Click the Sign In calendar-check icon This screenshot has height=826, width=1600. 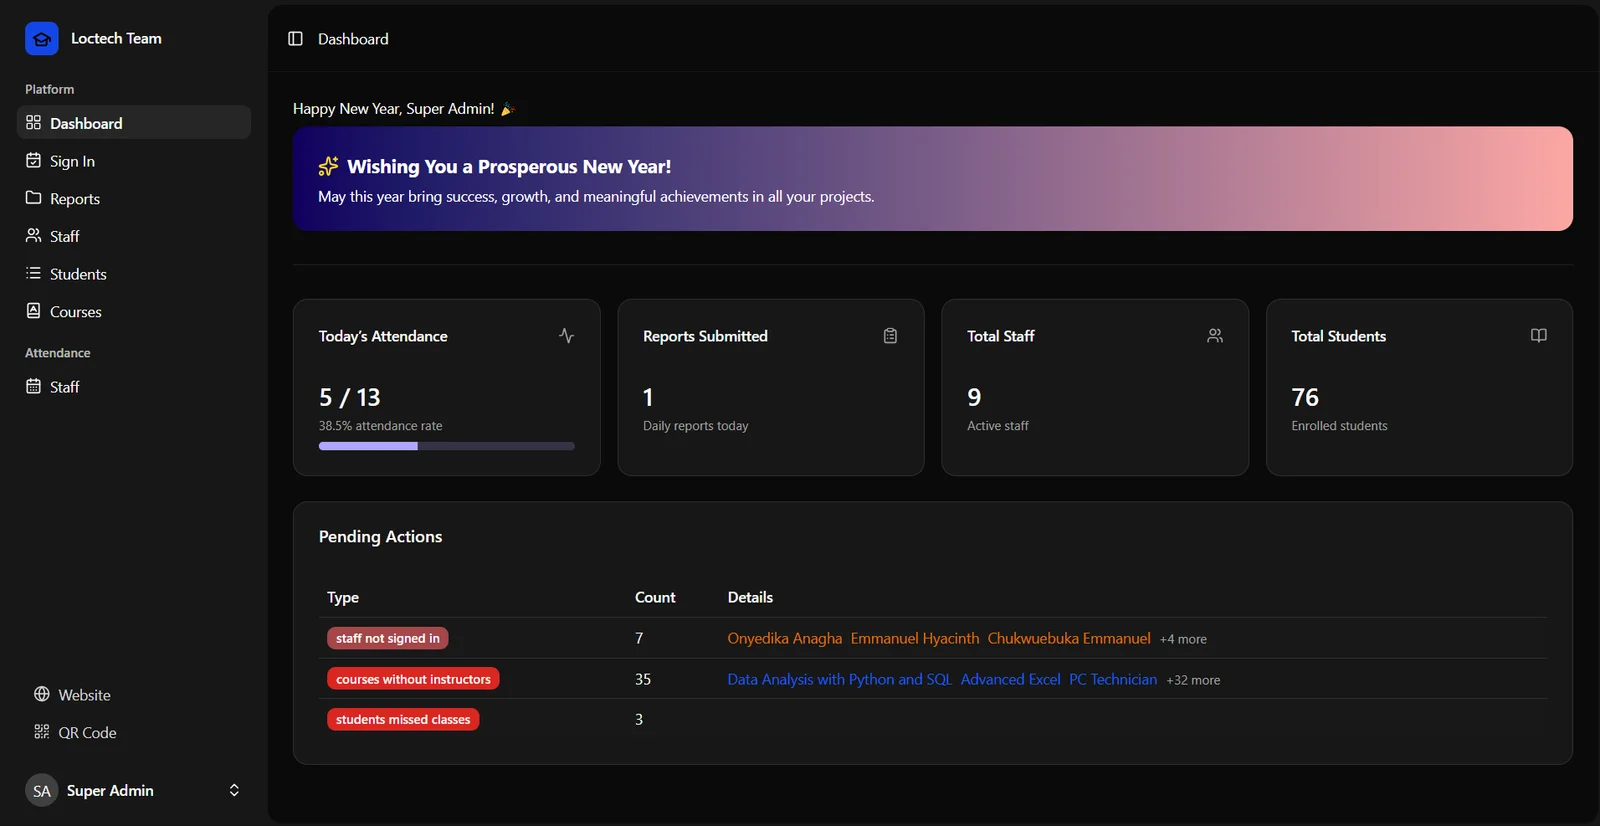click(x=33, y=160)
